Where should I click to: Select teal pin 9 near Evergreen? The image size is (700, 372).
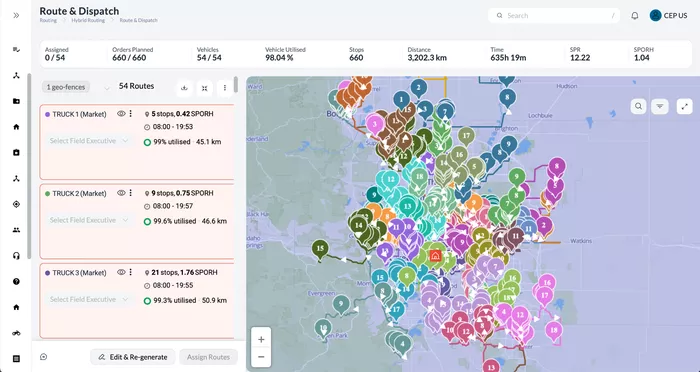(x=341, y=305)
